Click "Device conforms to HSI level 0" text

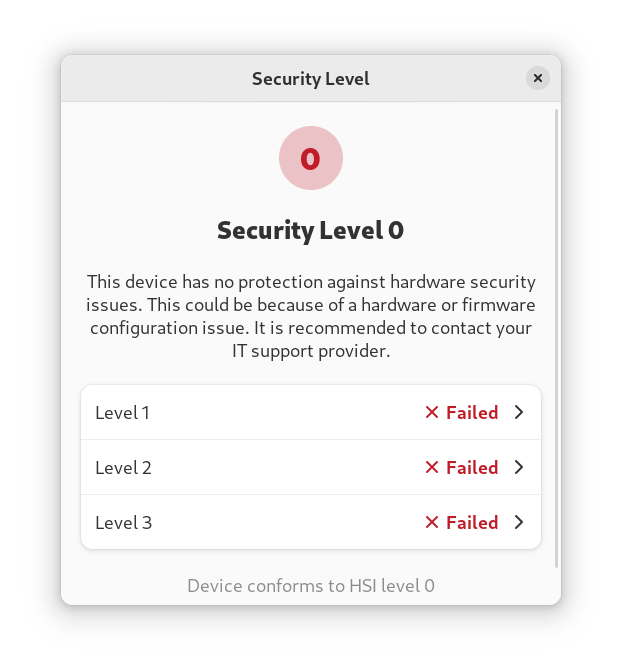310,586
